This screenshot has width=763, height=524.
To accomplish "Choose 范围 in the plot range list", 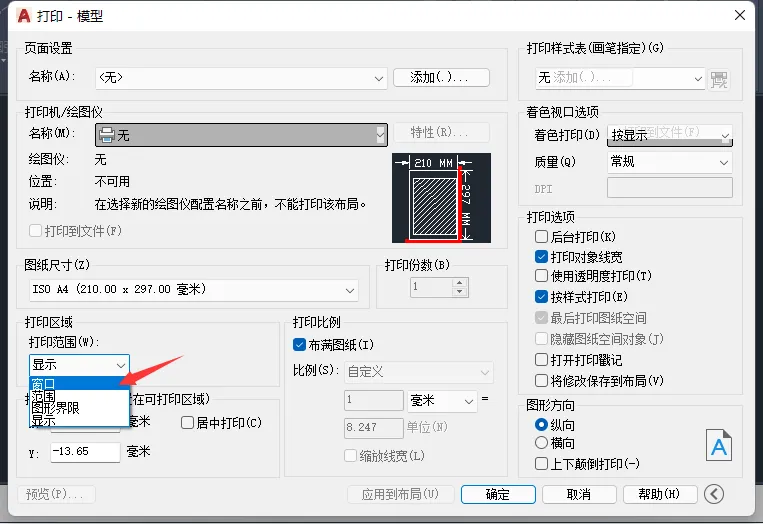I will click(x=79, y=396).
